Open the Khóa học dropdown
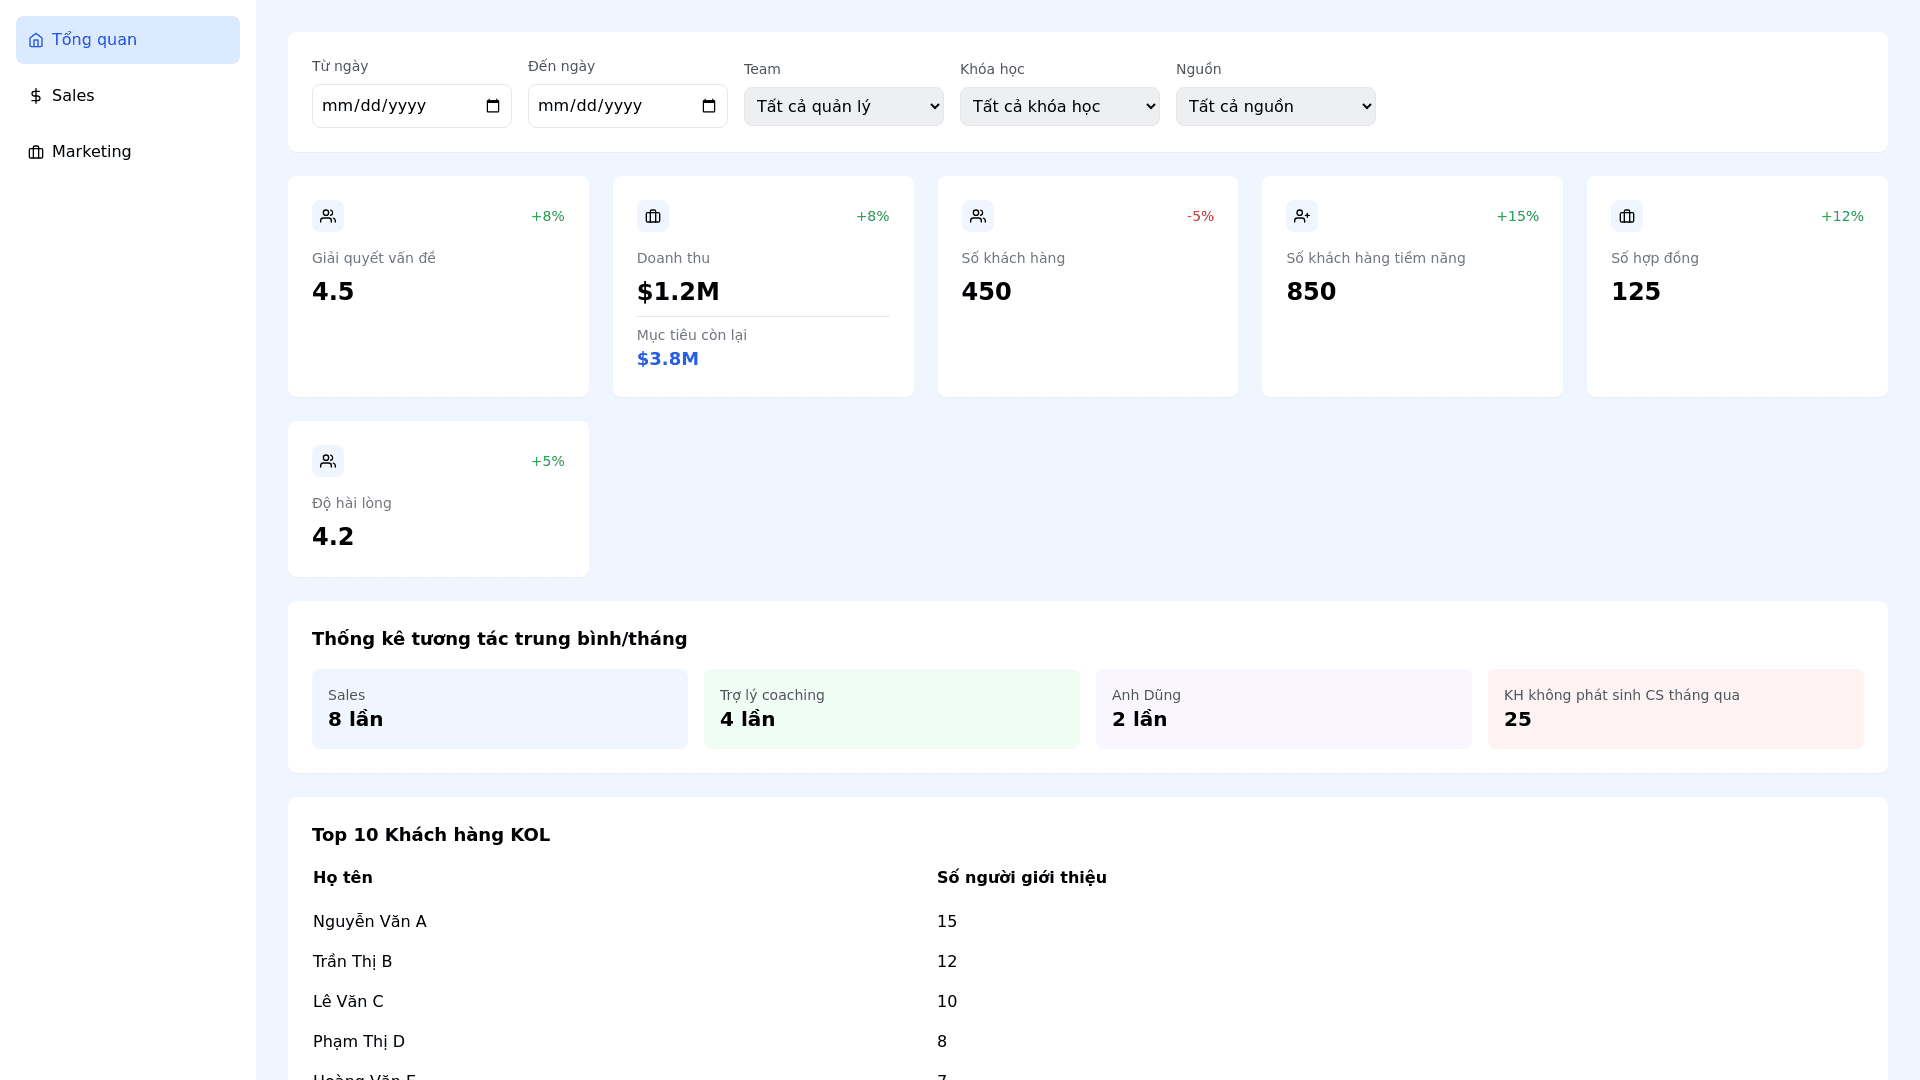This screenshot has width=1920, height=1080. pos(1059,106)
